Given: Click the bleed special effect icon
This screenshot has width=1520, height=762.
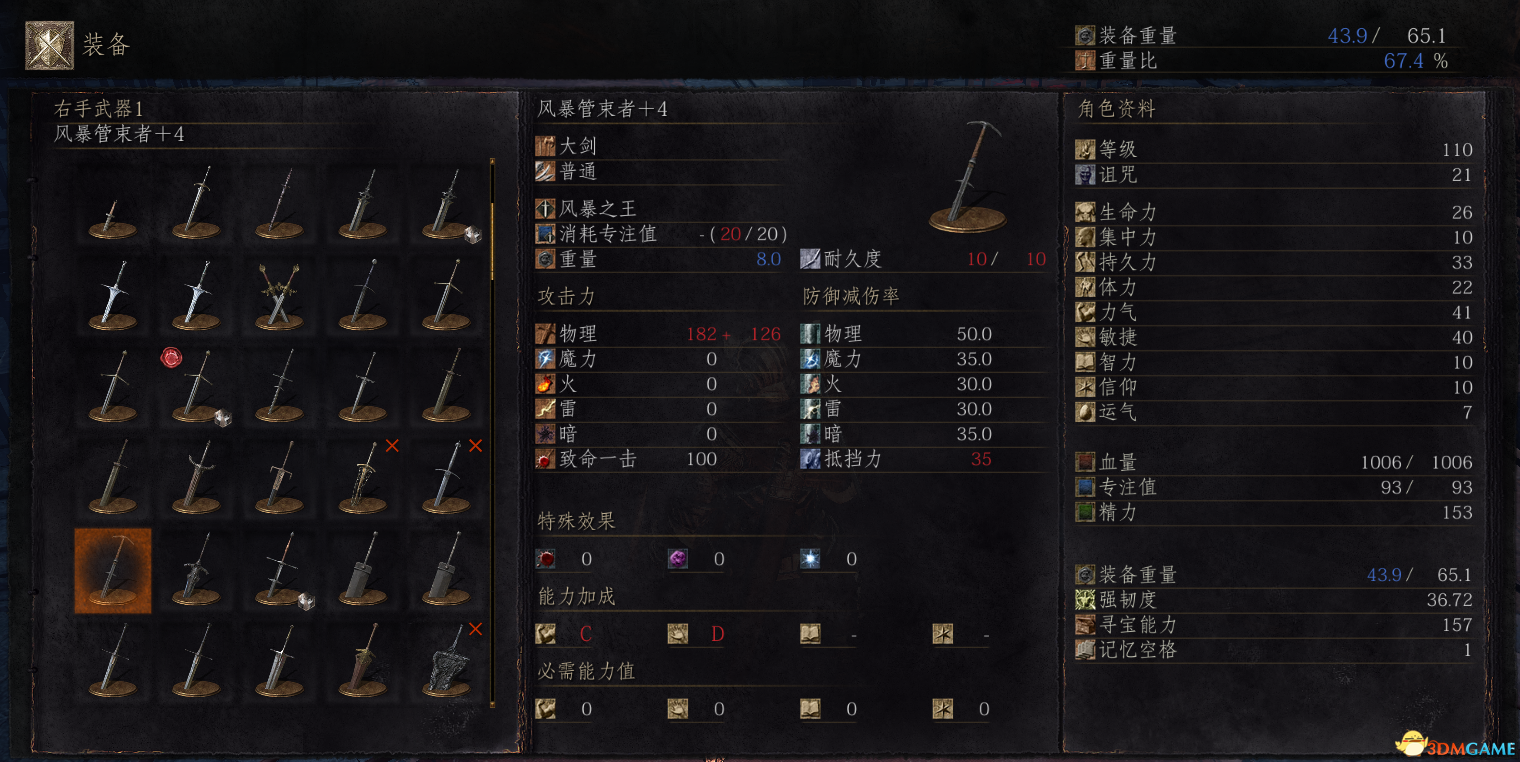Looking at the screenshot, I should pyautogui.click(x=545, y=559).
